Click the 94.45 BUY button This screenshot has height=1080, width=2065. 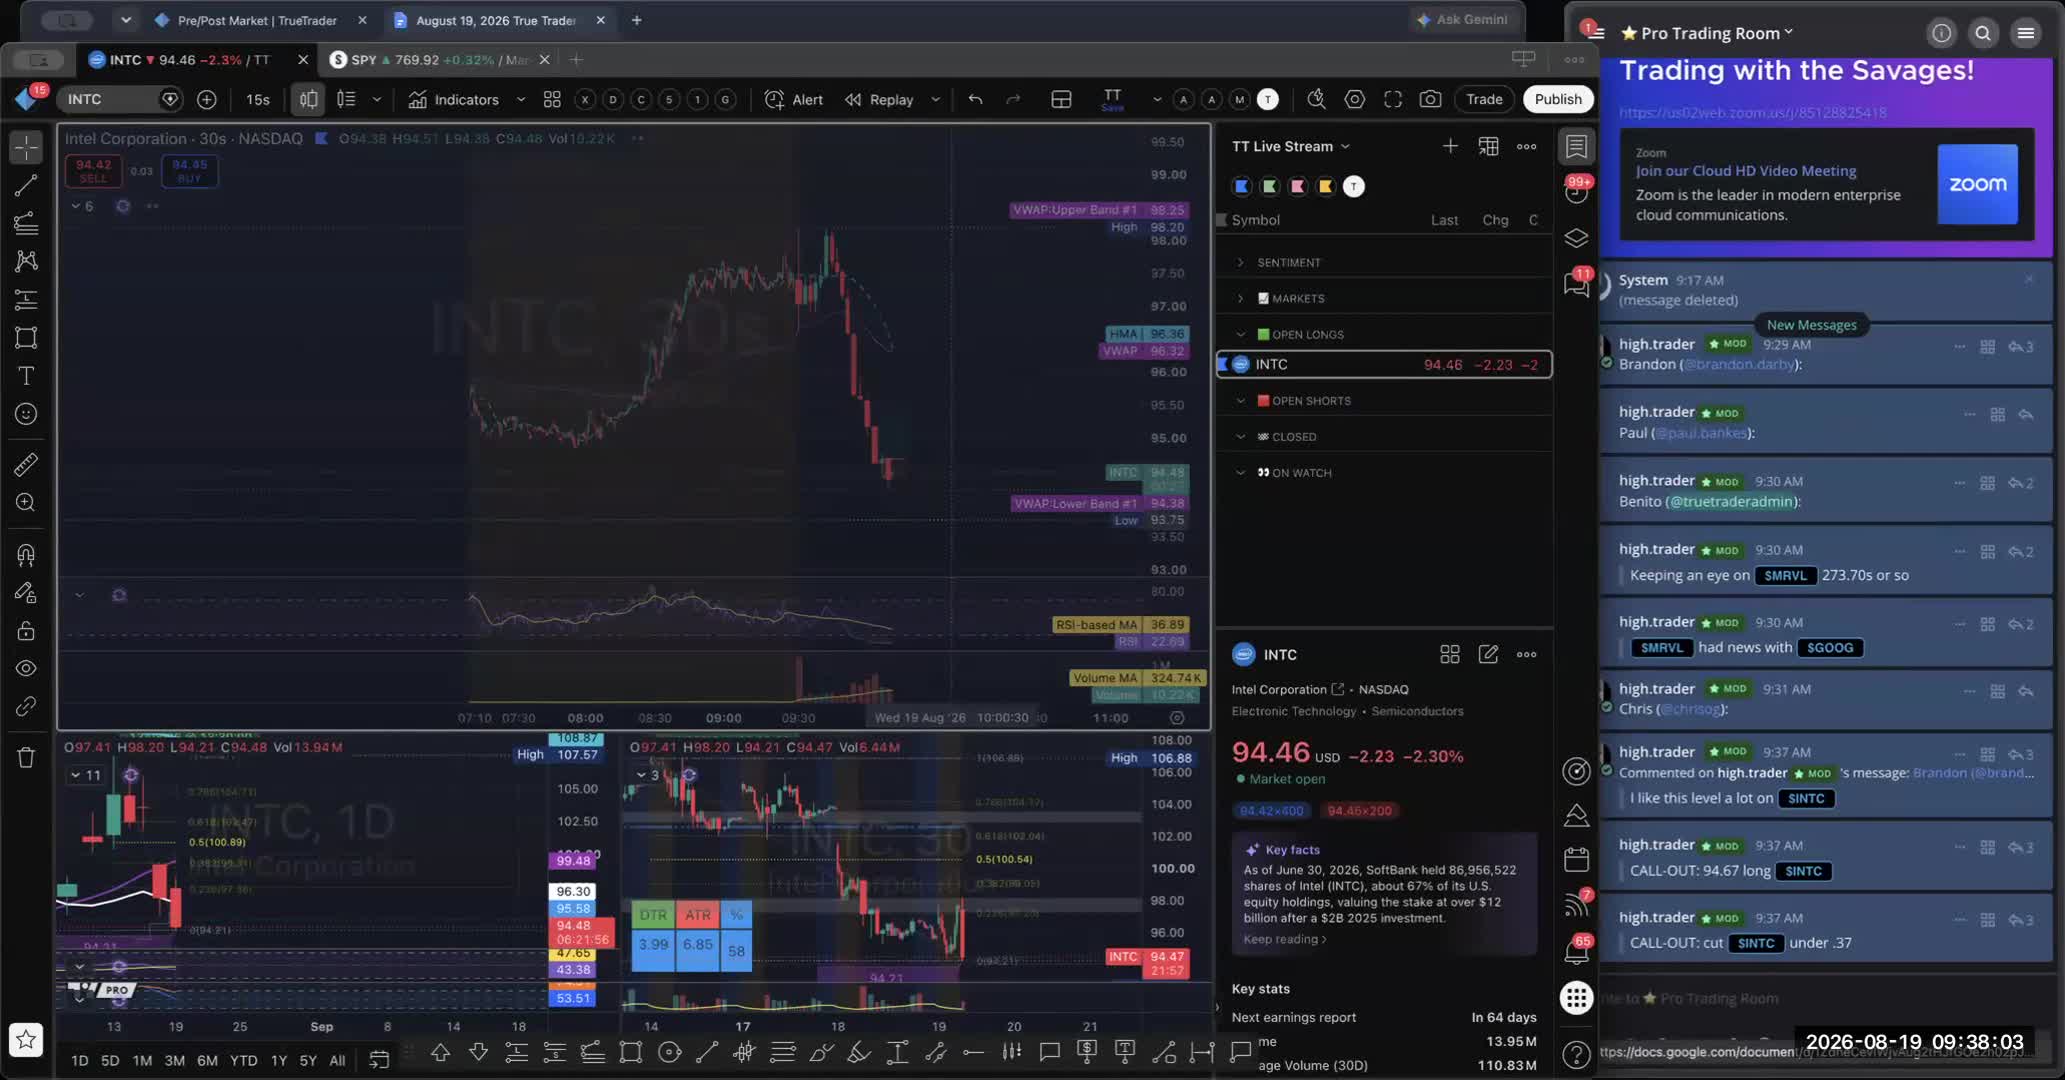(x=189, y=171)
